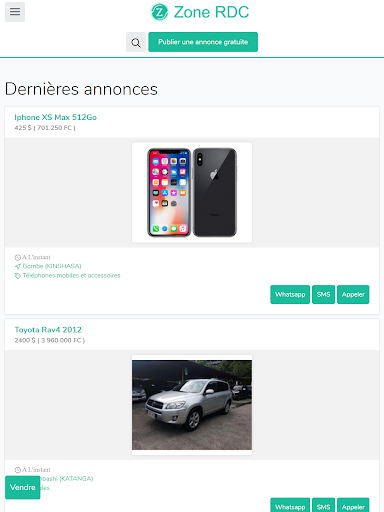This screenshot has height=512, width=384.
Task: Contact the iPhone seller via Whatsapp
Action: click(290, 294)
